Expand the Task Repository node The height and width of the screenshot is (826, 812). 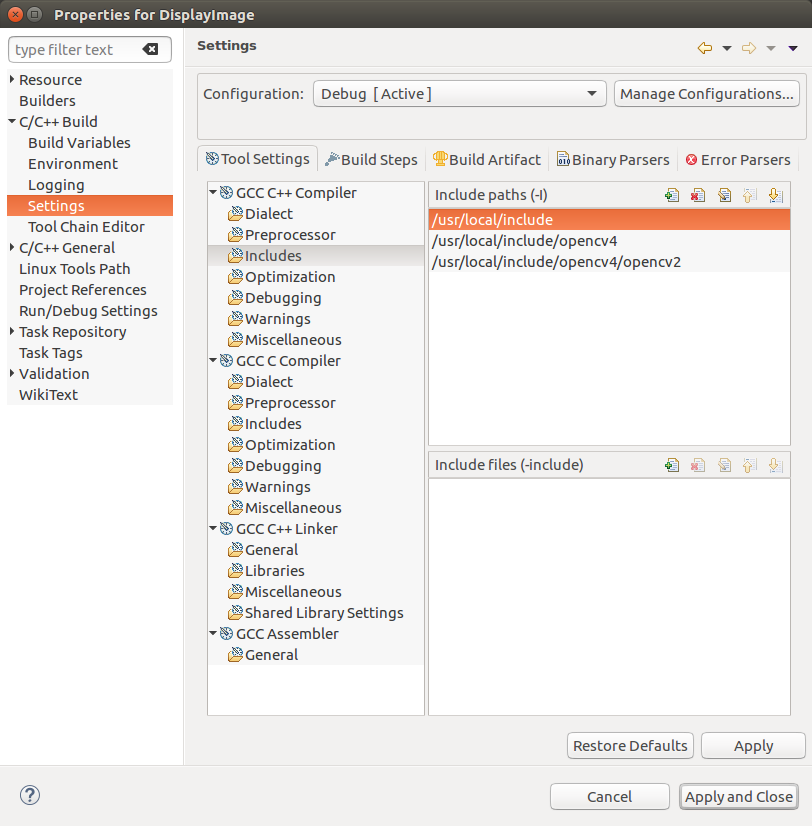tap(12, 331)
